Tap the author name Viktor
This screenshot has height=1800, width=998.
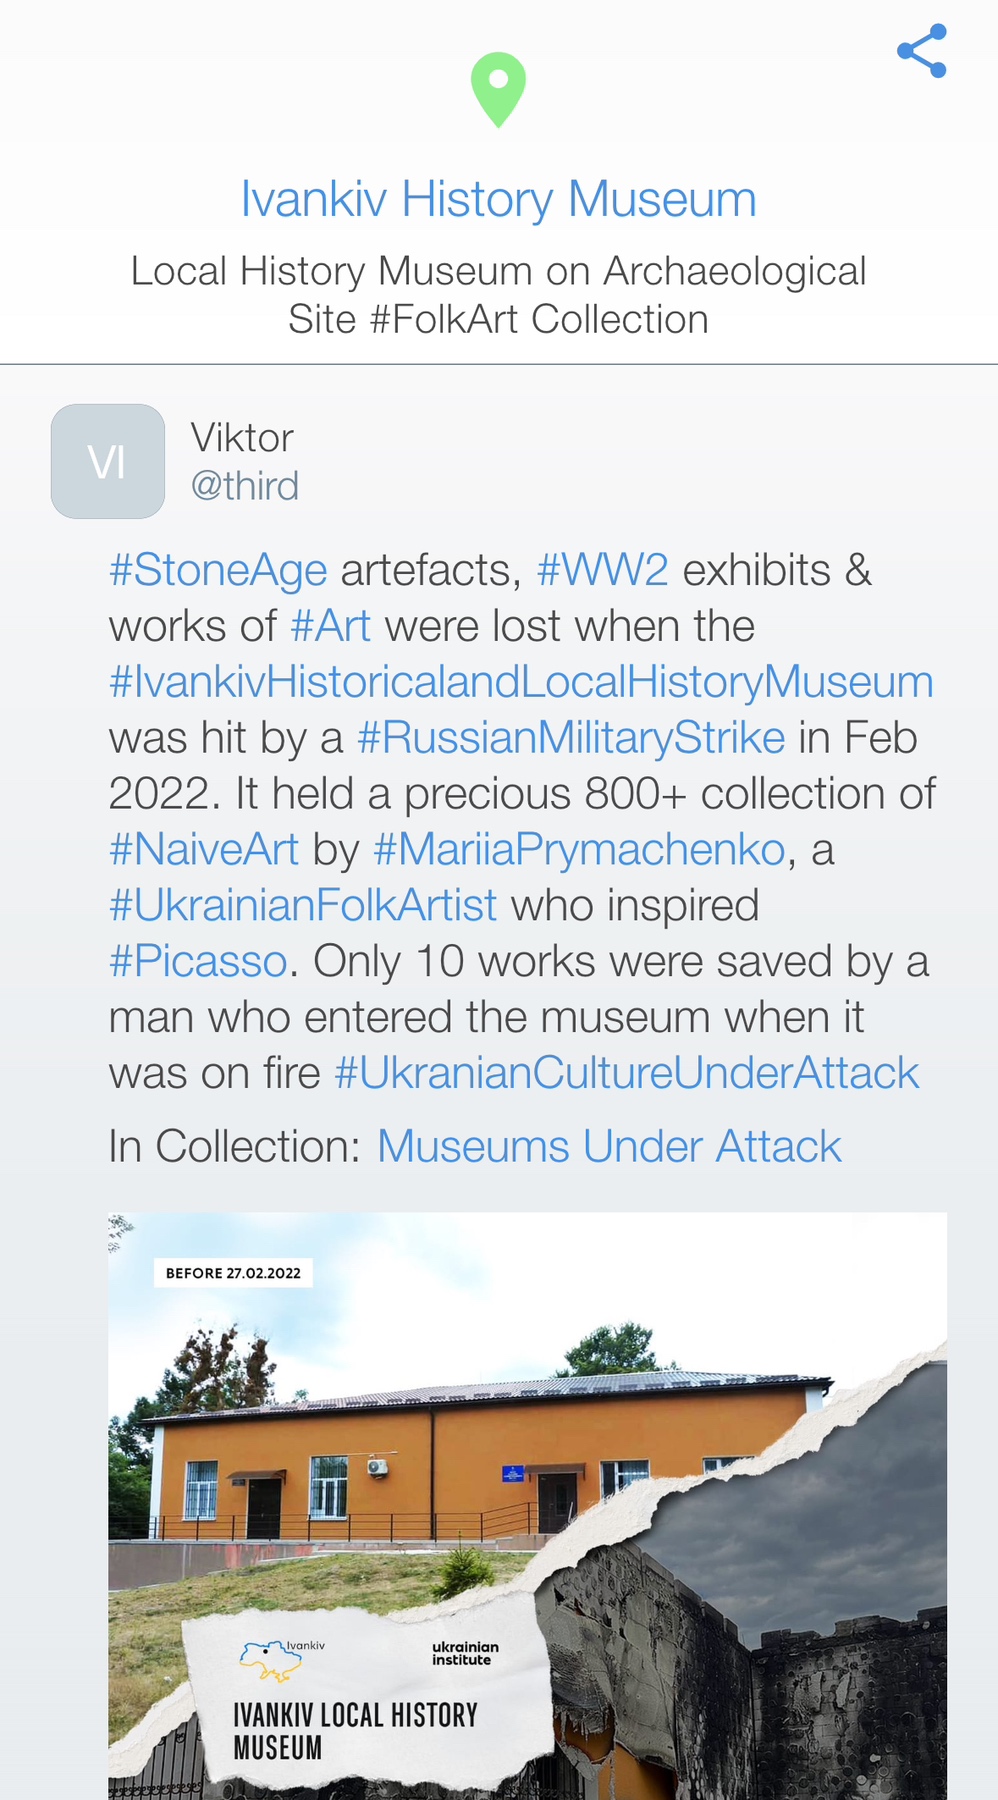click(x=242, y=438)
